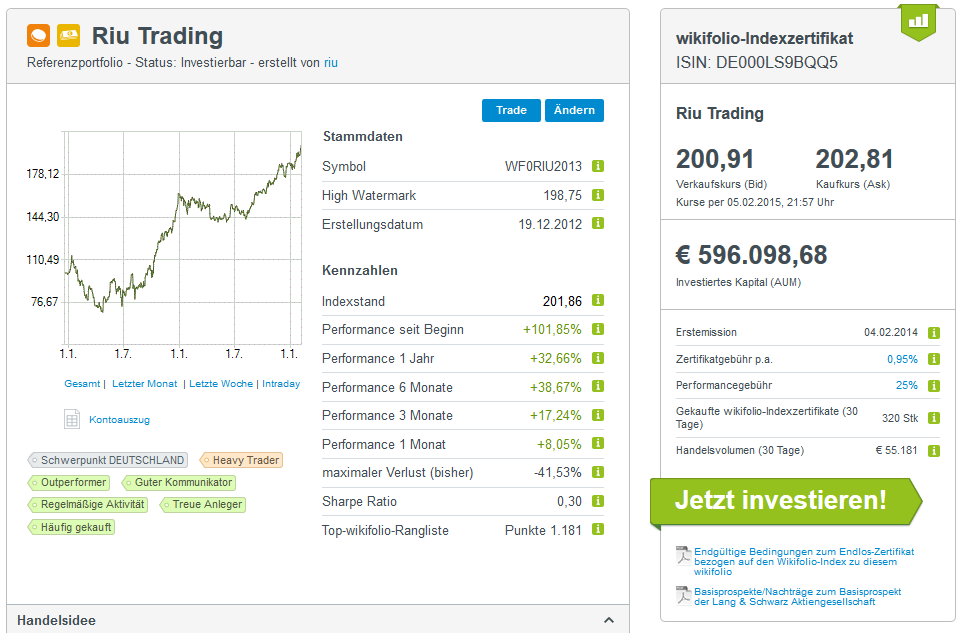
Task: Click the Erstellungsdatum value 19.12.2012
Action: pos(550,224)
